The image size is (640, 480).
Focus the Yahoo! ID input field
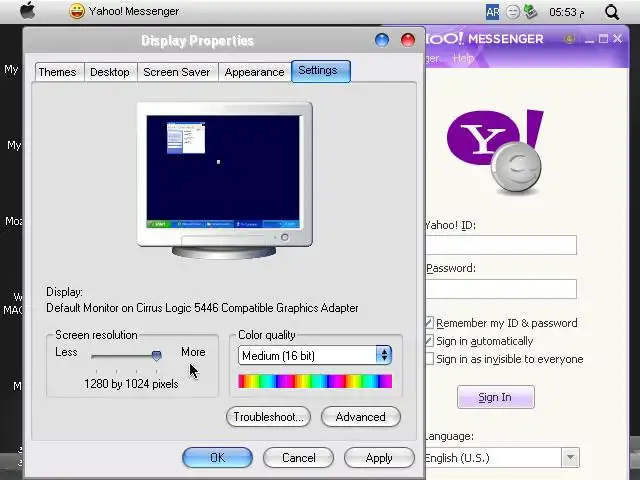(x=501, y=245)
